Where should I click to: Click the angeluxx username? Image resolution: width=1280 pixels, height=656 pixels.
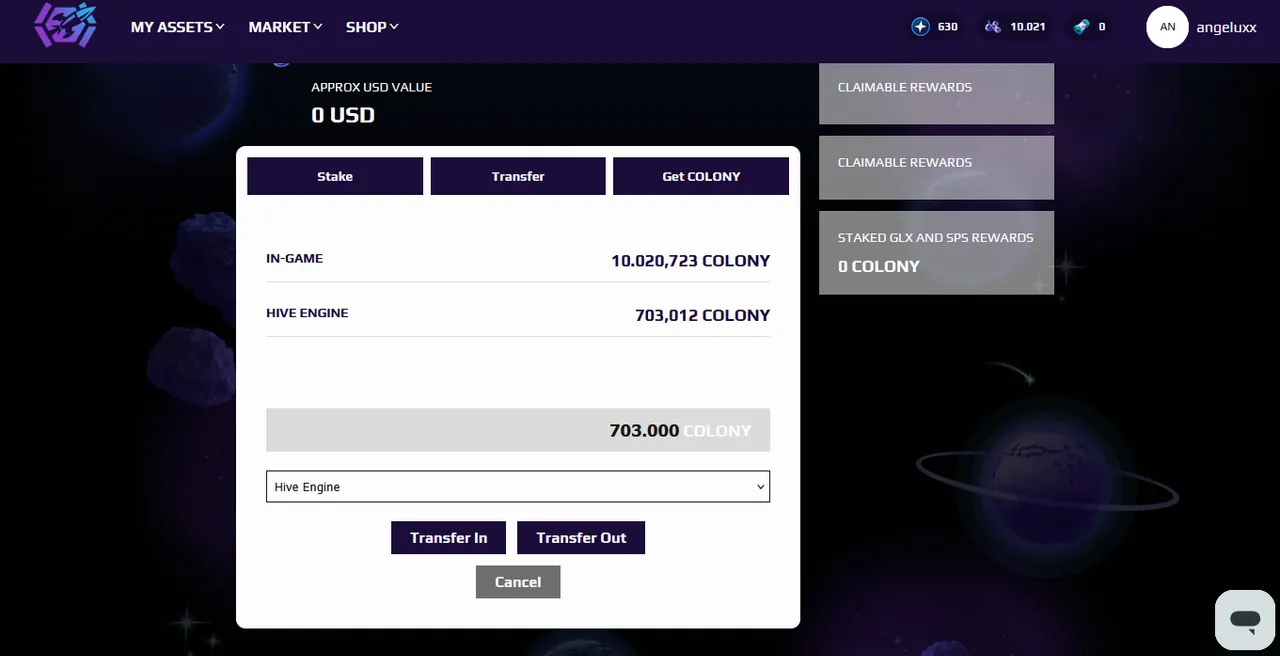pos(1226,27)
